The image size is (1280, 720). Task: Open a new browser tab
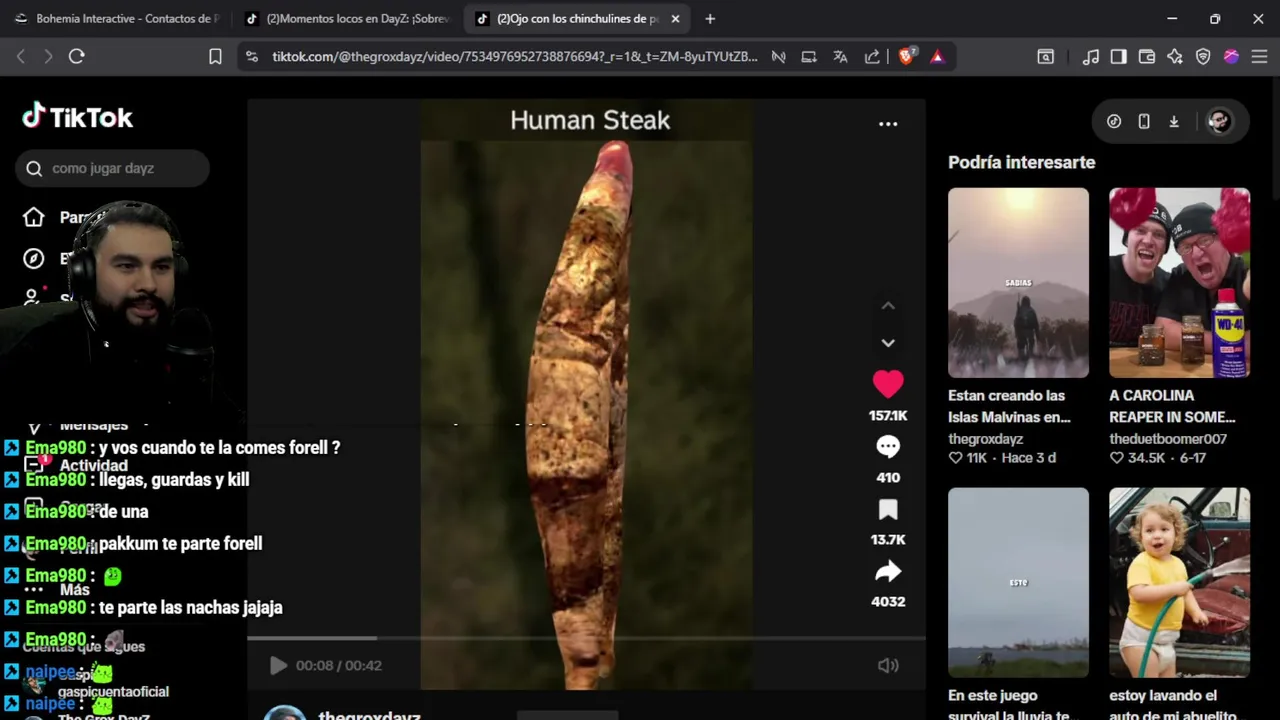coord(710,19)
